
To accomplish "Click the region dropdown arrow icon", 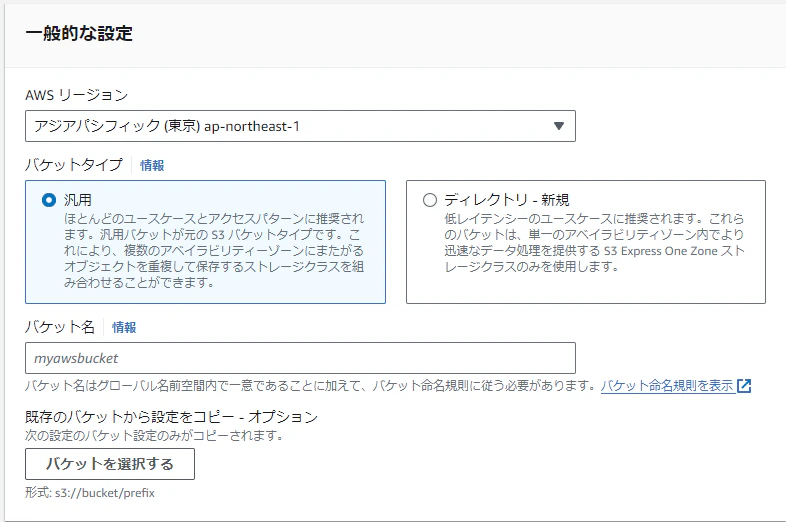I will (x=559, y=126).
